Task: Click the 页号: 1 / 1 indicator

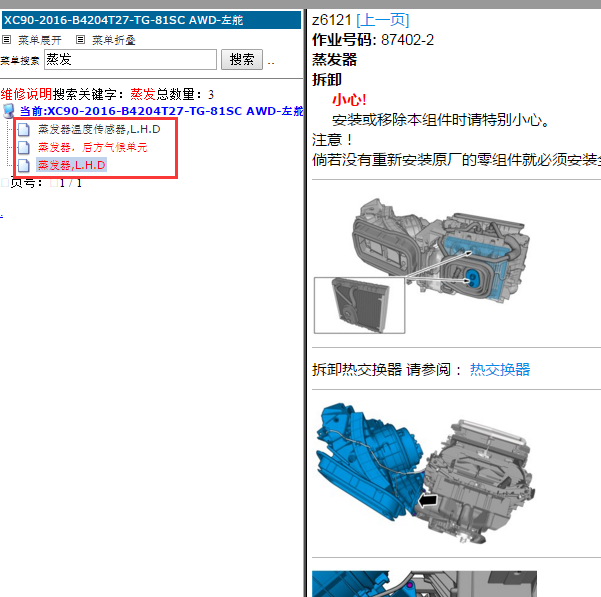Action: [x=46, y=183]
